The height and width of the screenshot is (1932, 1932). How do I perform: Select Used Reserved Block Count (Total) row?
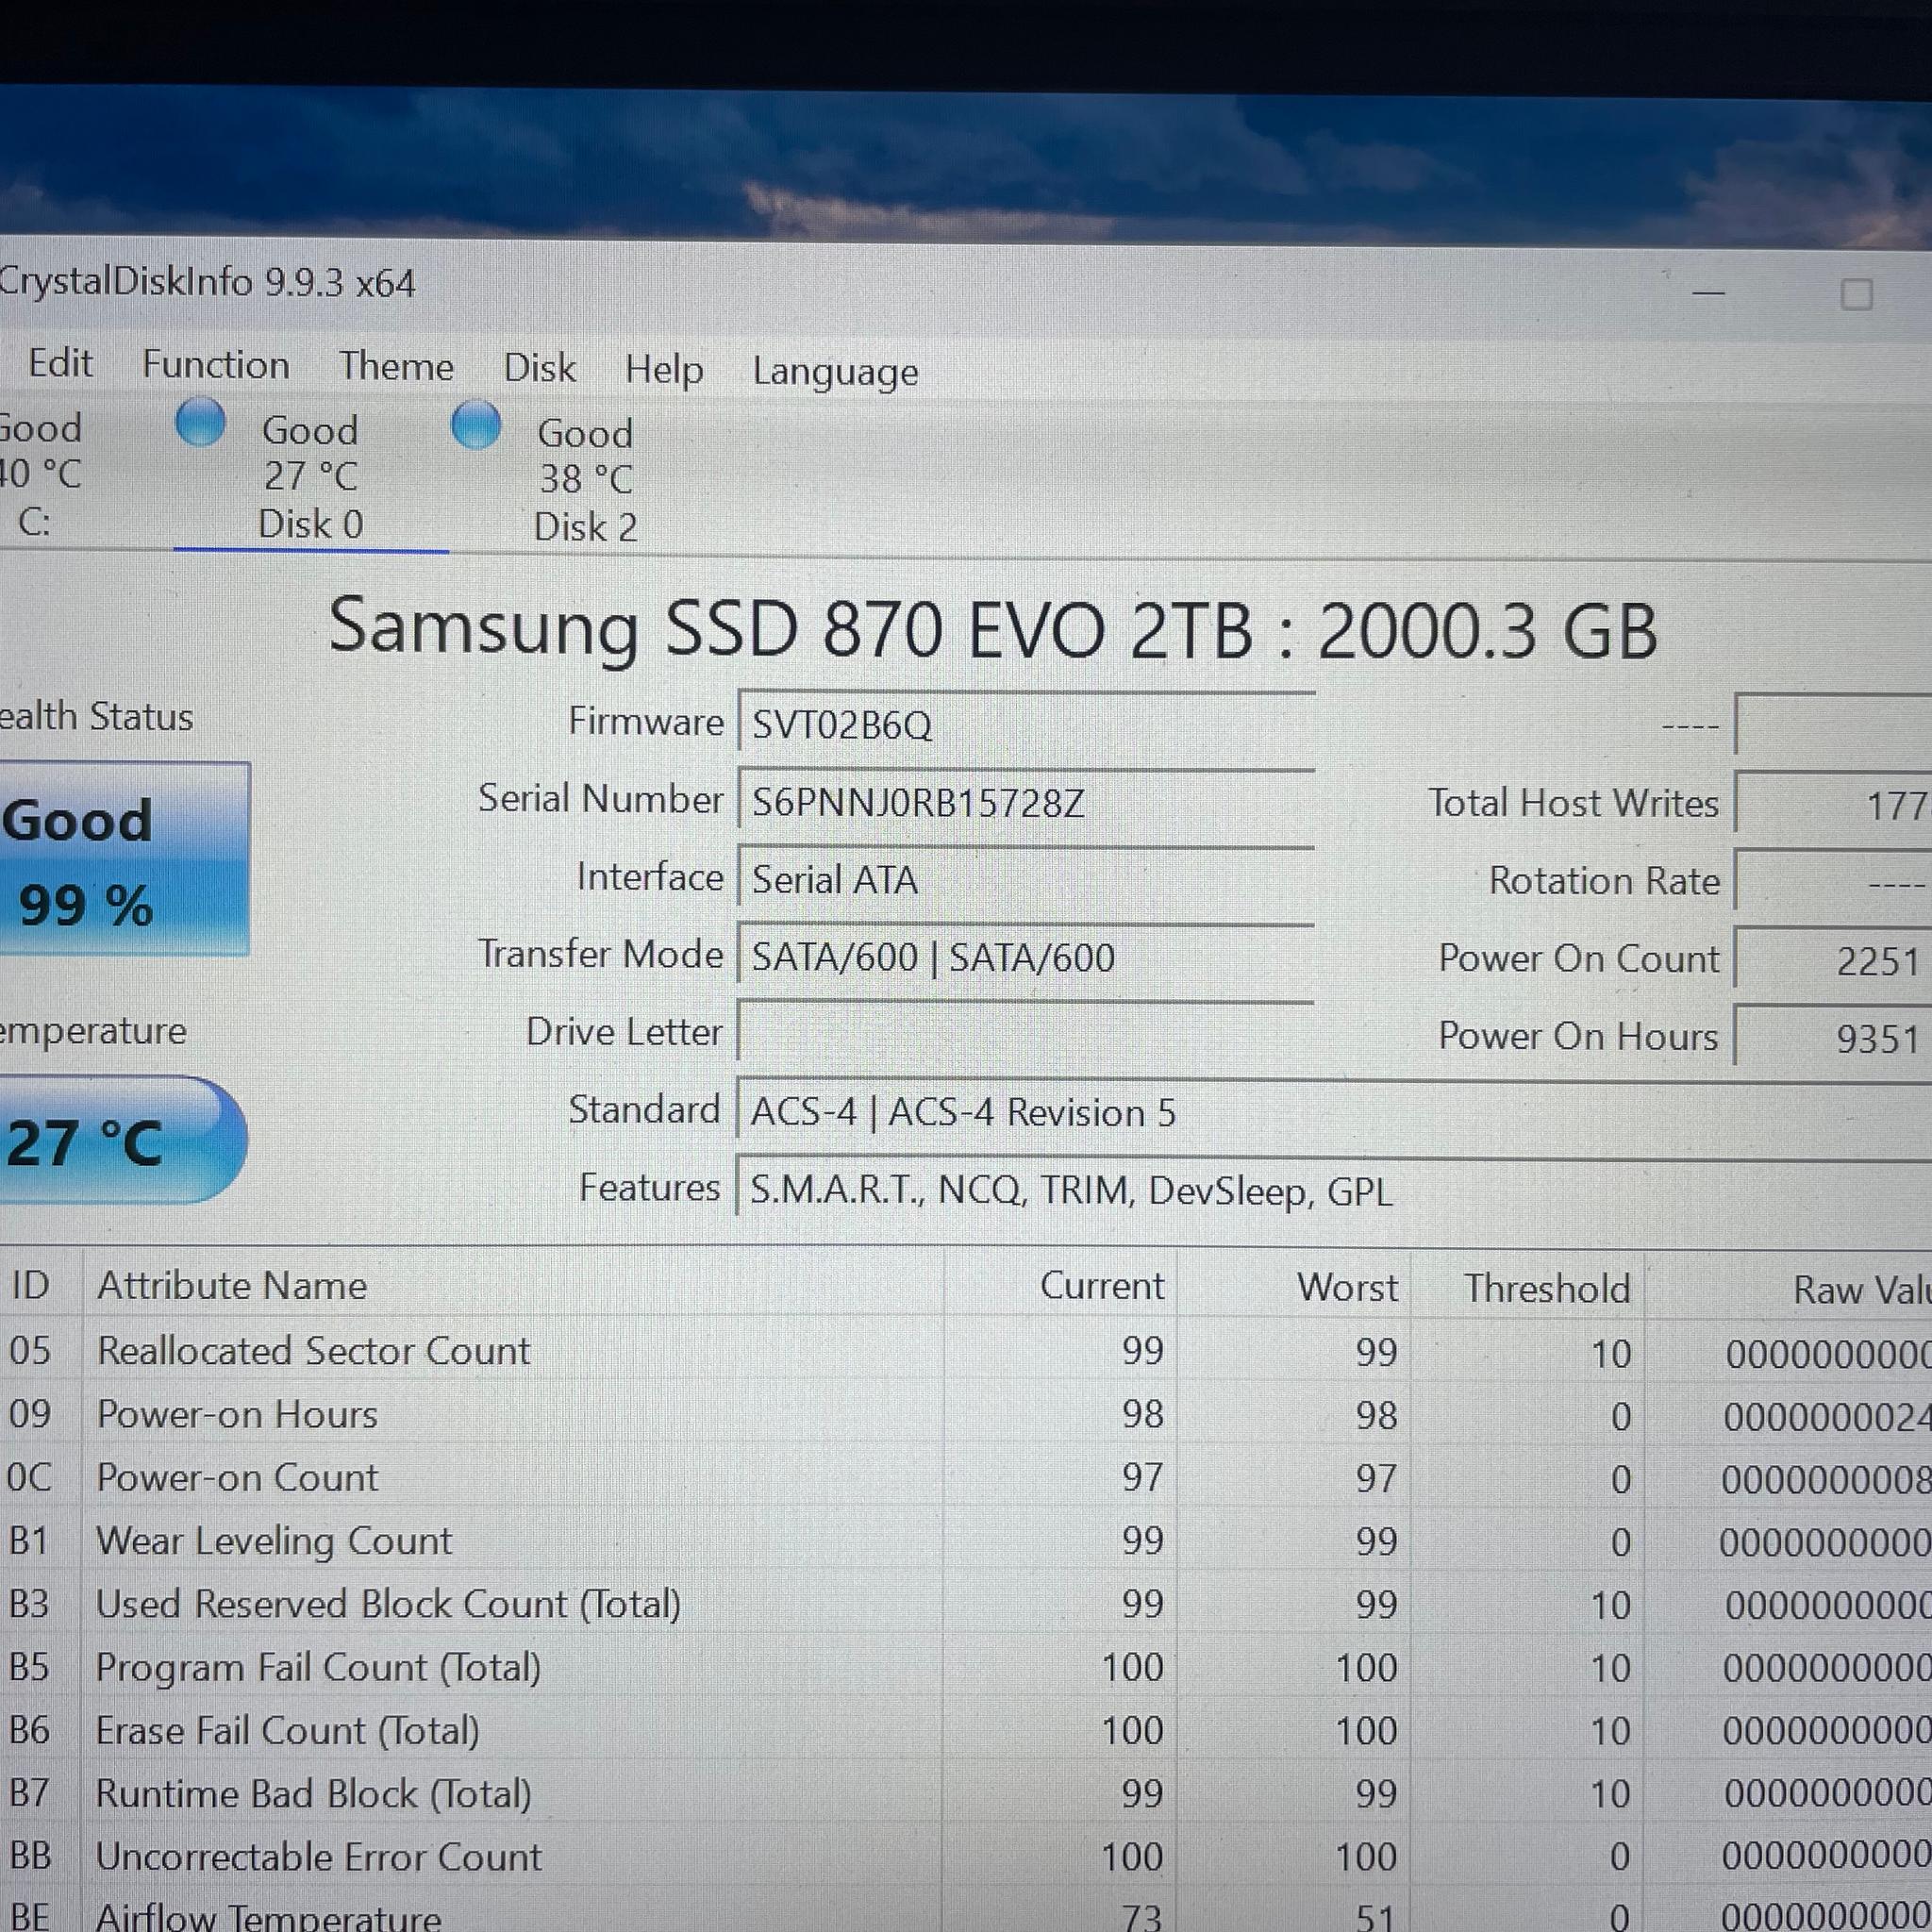click(x=966, y=1604)
